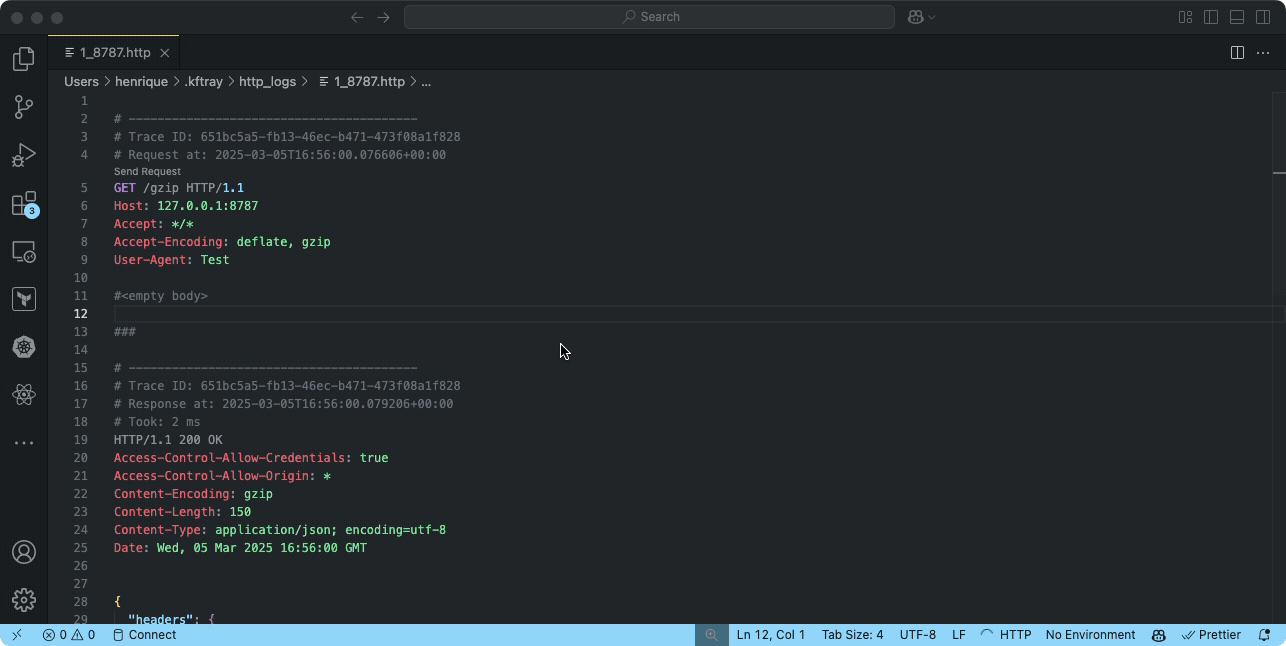
Task: Select the Run and Debug icon
Action: pyautogui.click(x=24, y=155)
